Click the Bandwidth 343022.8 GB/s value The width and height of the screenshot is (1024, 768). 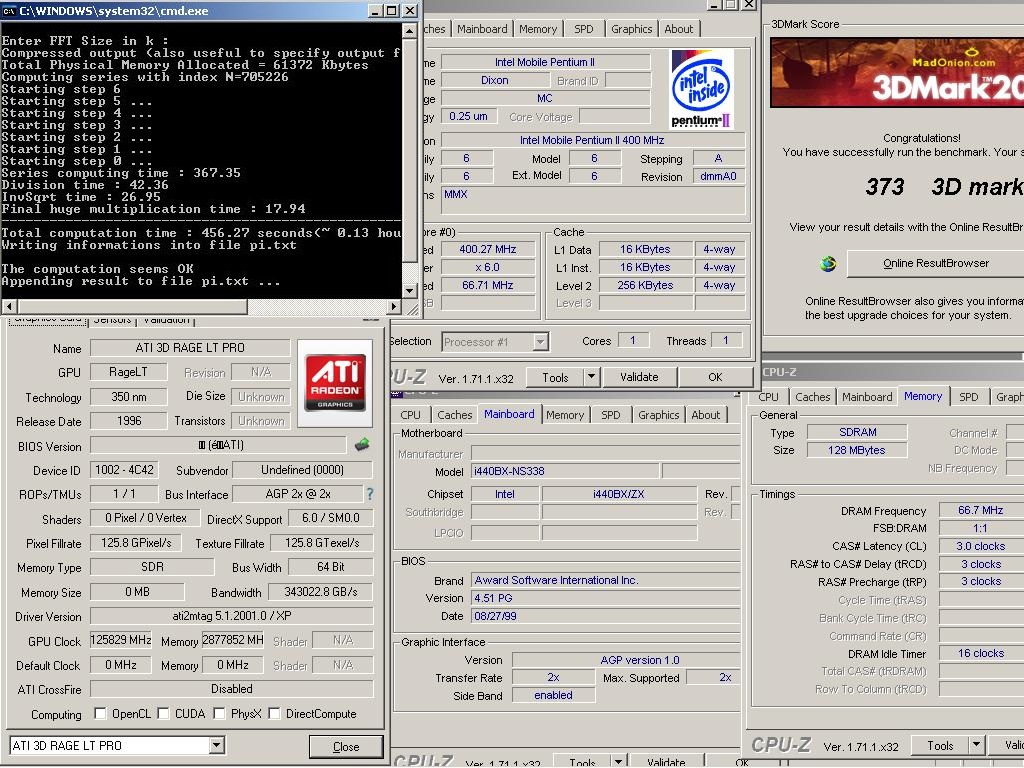(321, 592)
